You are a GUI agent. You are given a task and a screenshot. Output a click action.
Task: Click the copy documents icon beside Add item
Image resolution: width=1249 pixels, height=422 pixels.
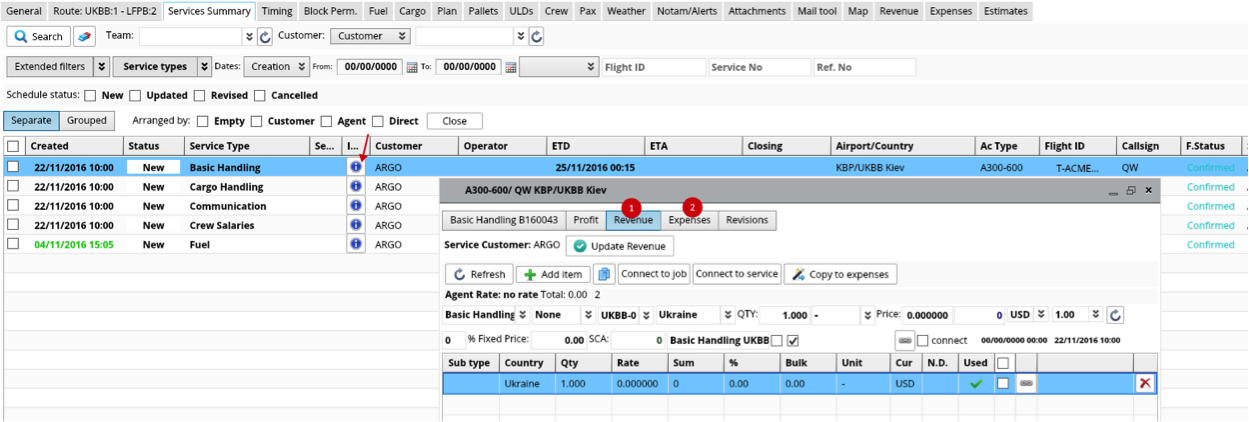tap(603, 274)
